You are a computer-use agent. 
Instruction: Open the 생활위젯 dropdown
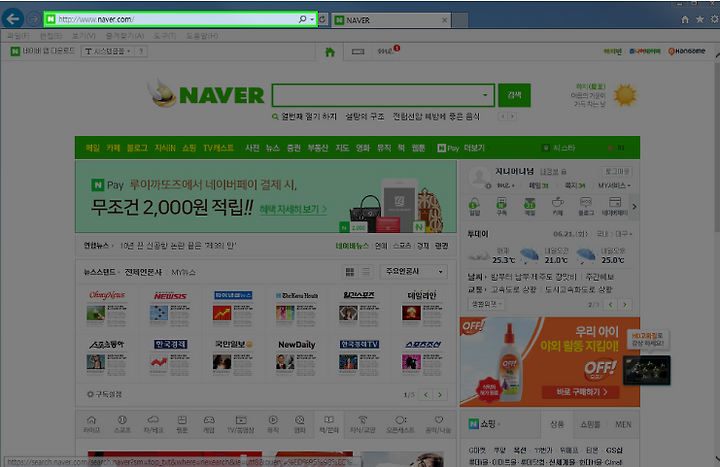[486, 304]
